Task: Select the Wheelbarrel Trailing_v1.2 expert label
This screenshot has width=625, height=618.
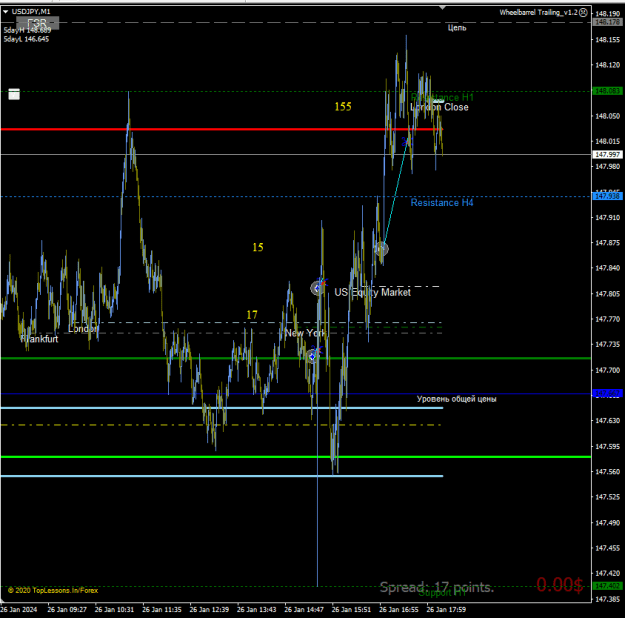Action: click(x=538, y=12)
